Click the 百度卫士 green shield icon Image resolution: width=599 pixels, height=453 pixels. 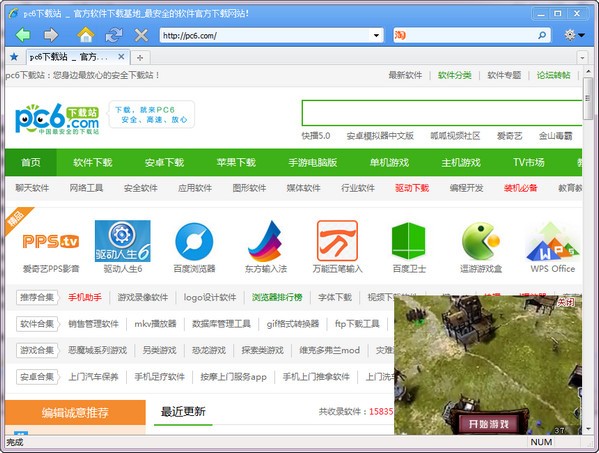pos(409,241)
